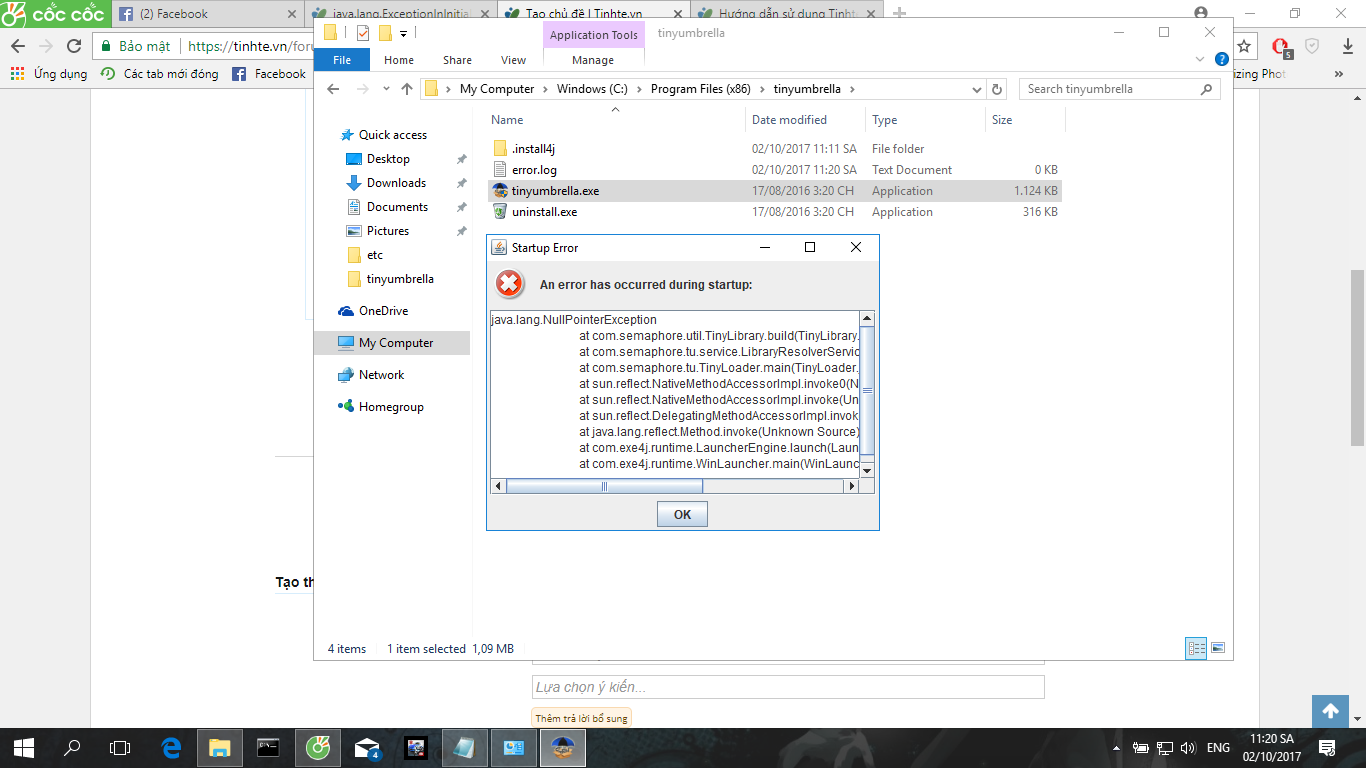Switch to details view layout icon

click(1196, 648)
